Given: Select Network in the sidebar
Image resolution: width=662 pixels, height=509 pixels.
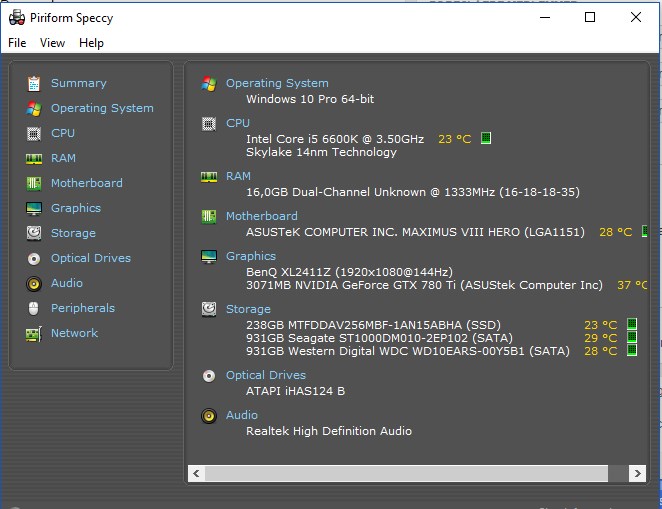Looking at the screenshot, I should pyautogui.click(x=74, y=333).
